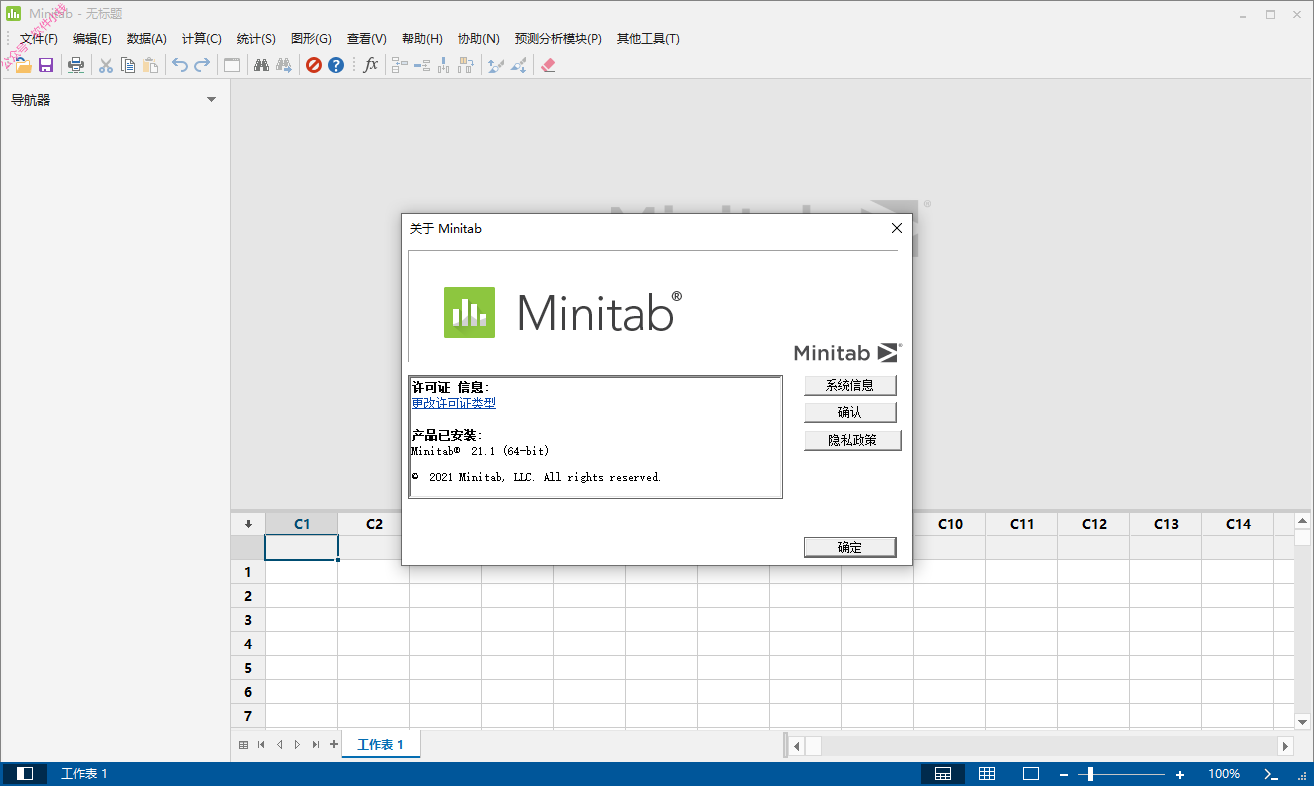Image resolution: width=1314 pixels, height=786 pixels.
Task: Jump to first worksheet tab arrow
Action: click(x=261, y=745)
